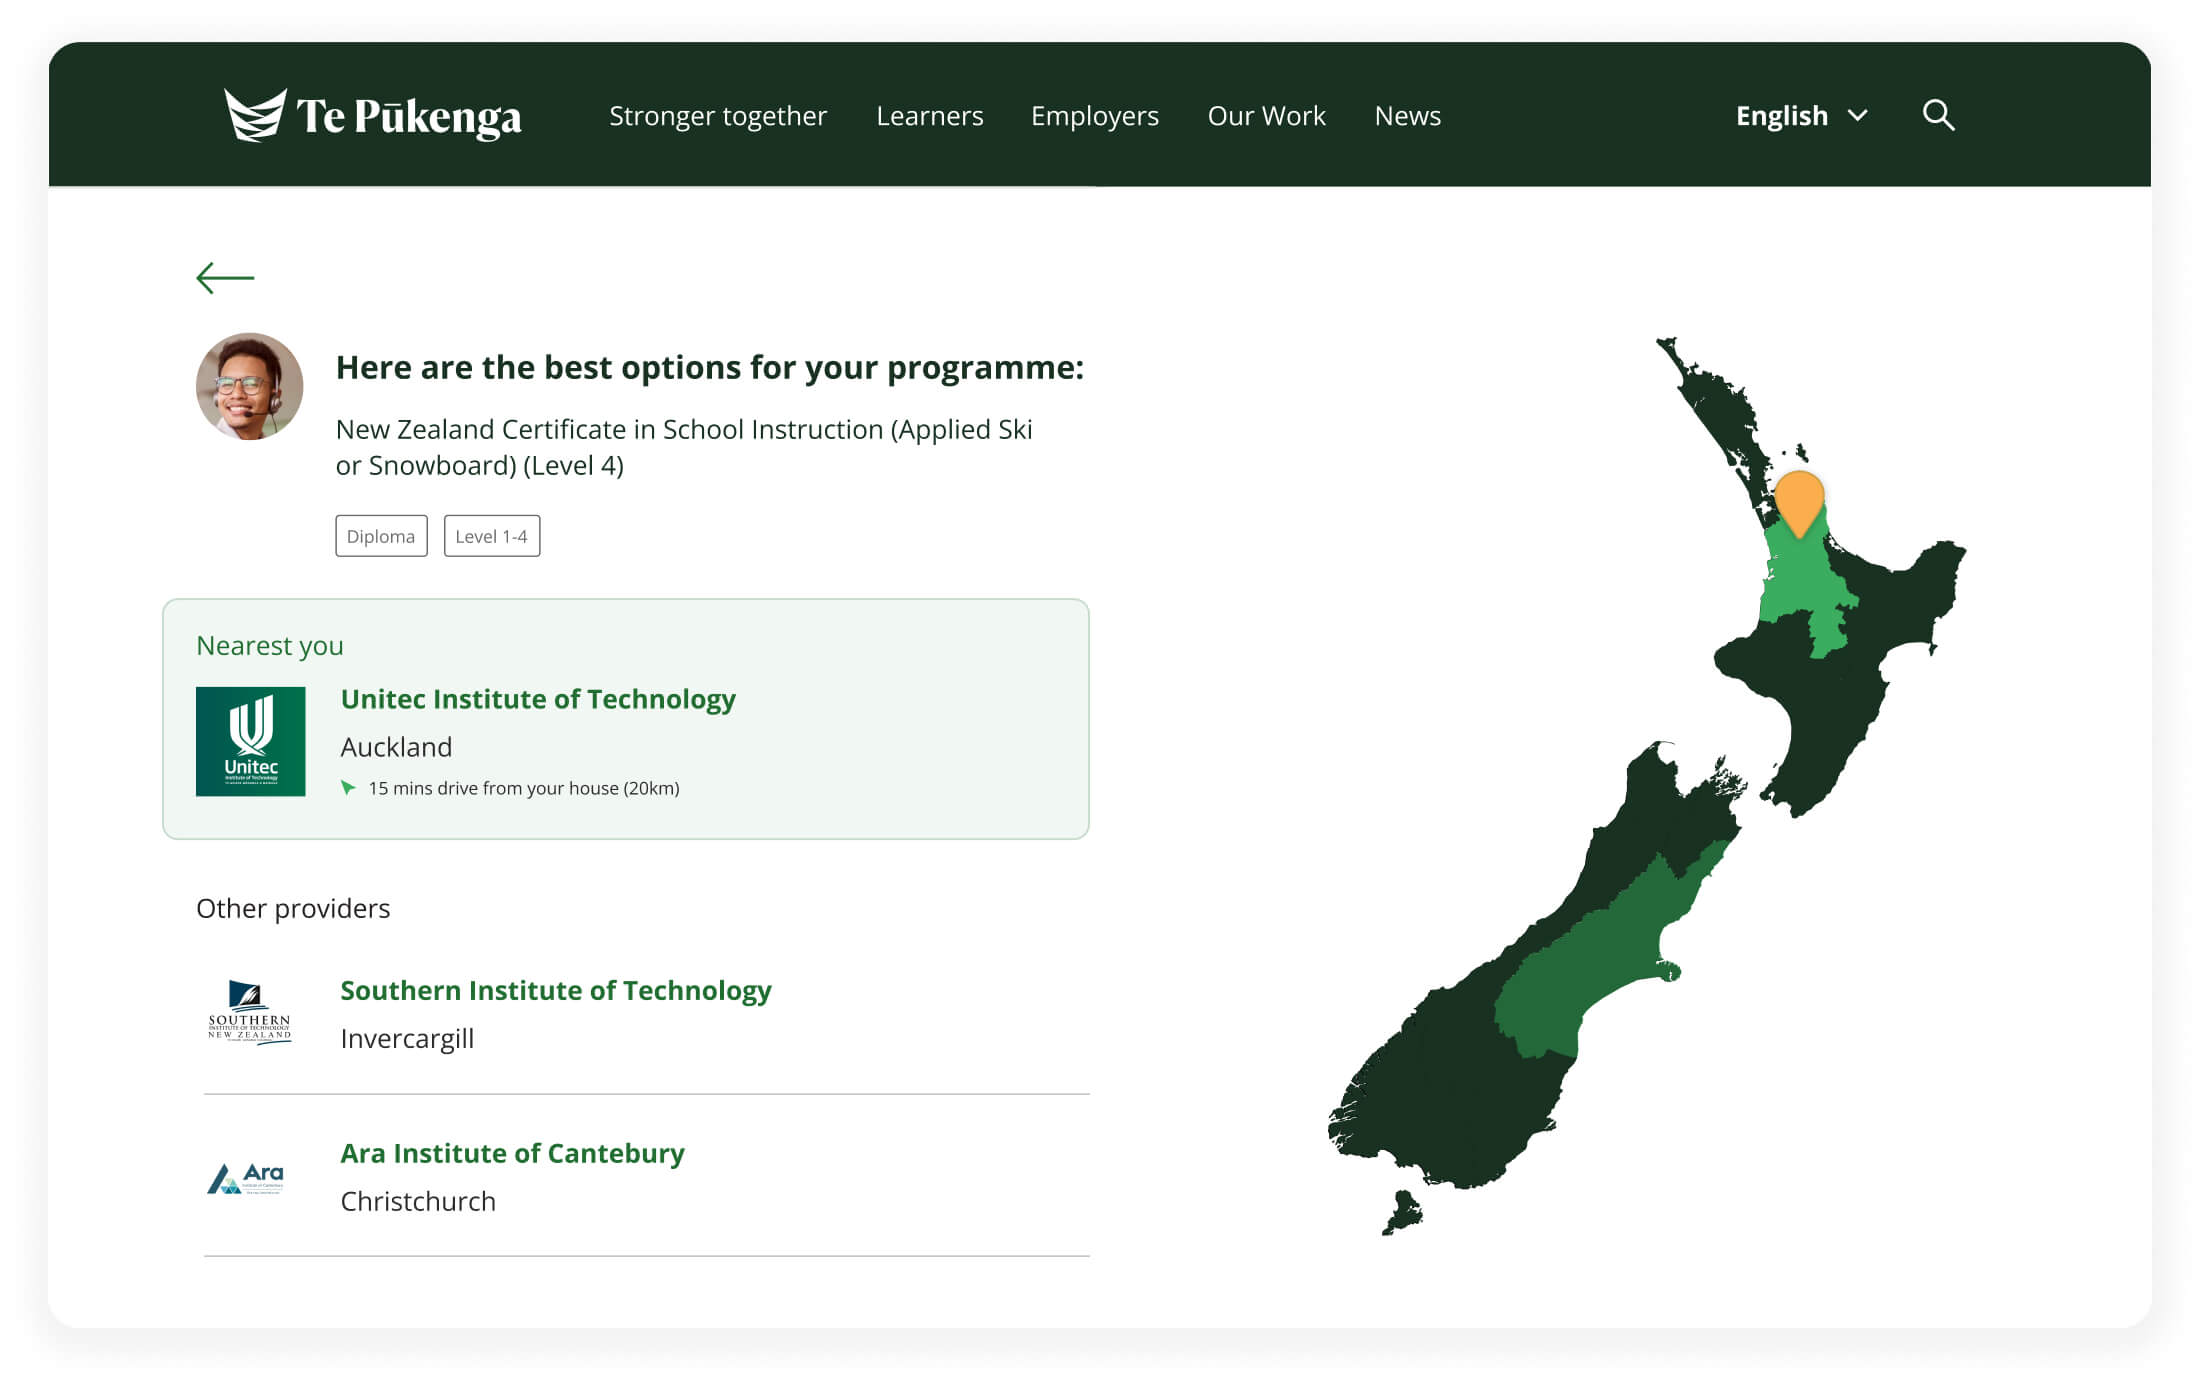Open Ara Institute of Cantebury link
2204x1387 pixels.
coord(512,1153)
